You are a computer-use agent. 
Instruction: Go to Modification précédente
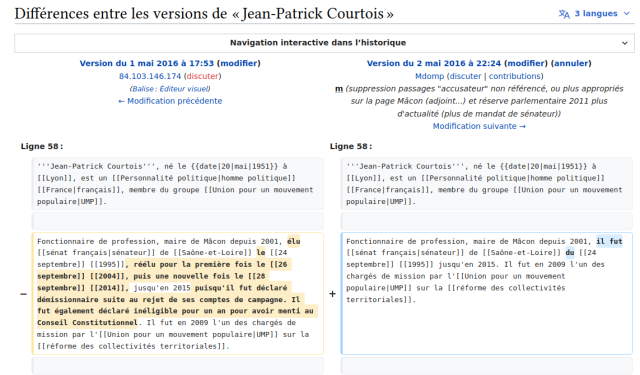pyautogui.click(x=170, y=101)
